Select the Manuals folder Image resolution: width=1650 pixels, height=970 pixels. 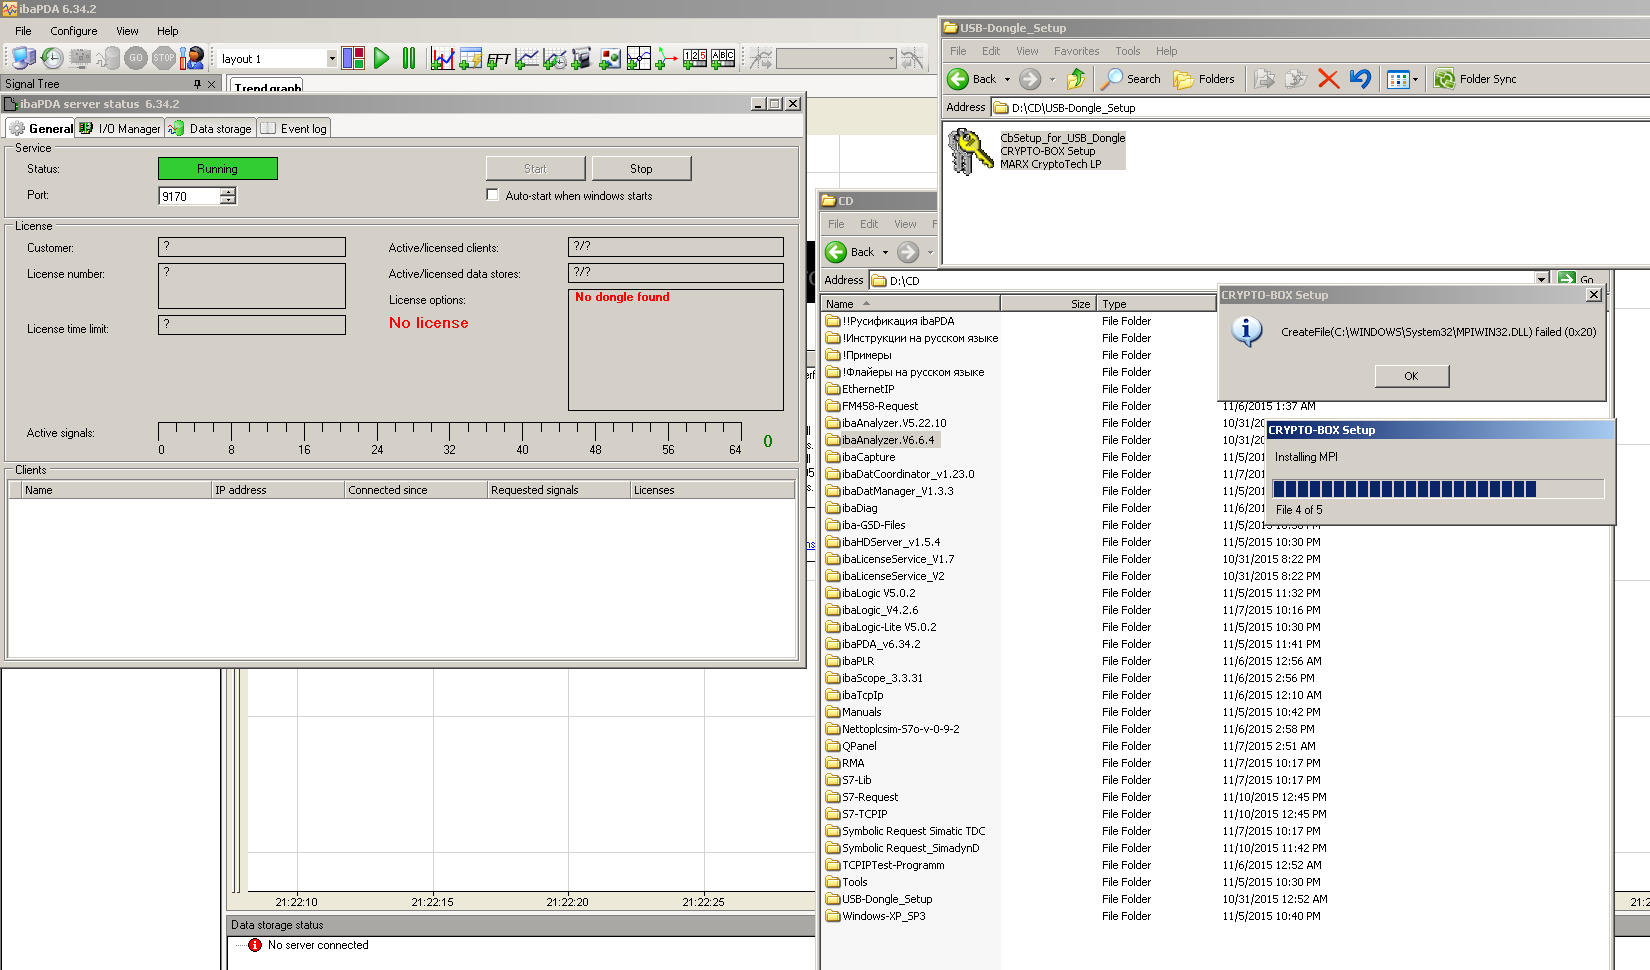[854, 712]
